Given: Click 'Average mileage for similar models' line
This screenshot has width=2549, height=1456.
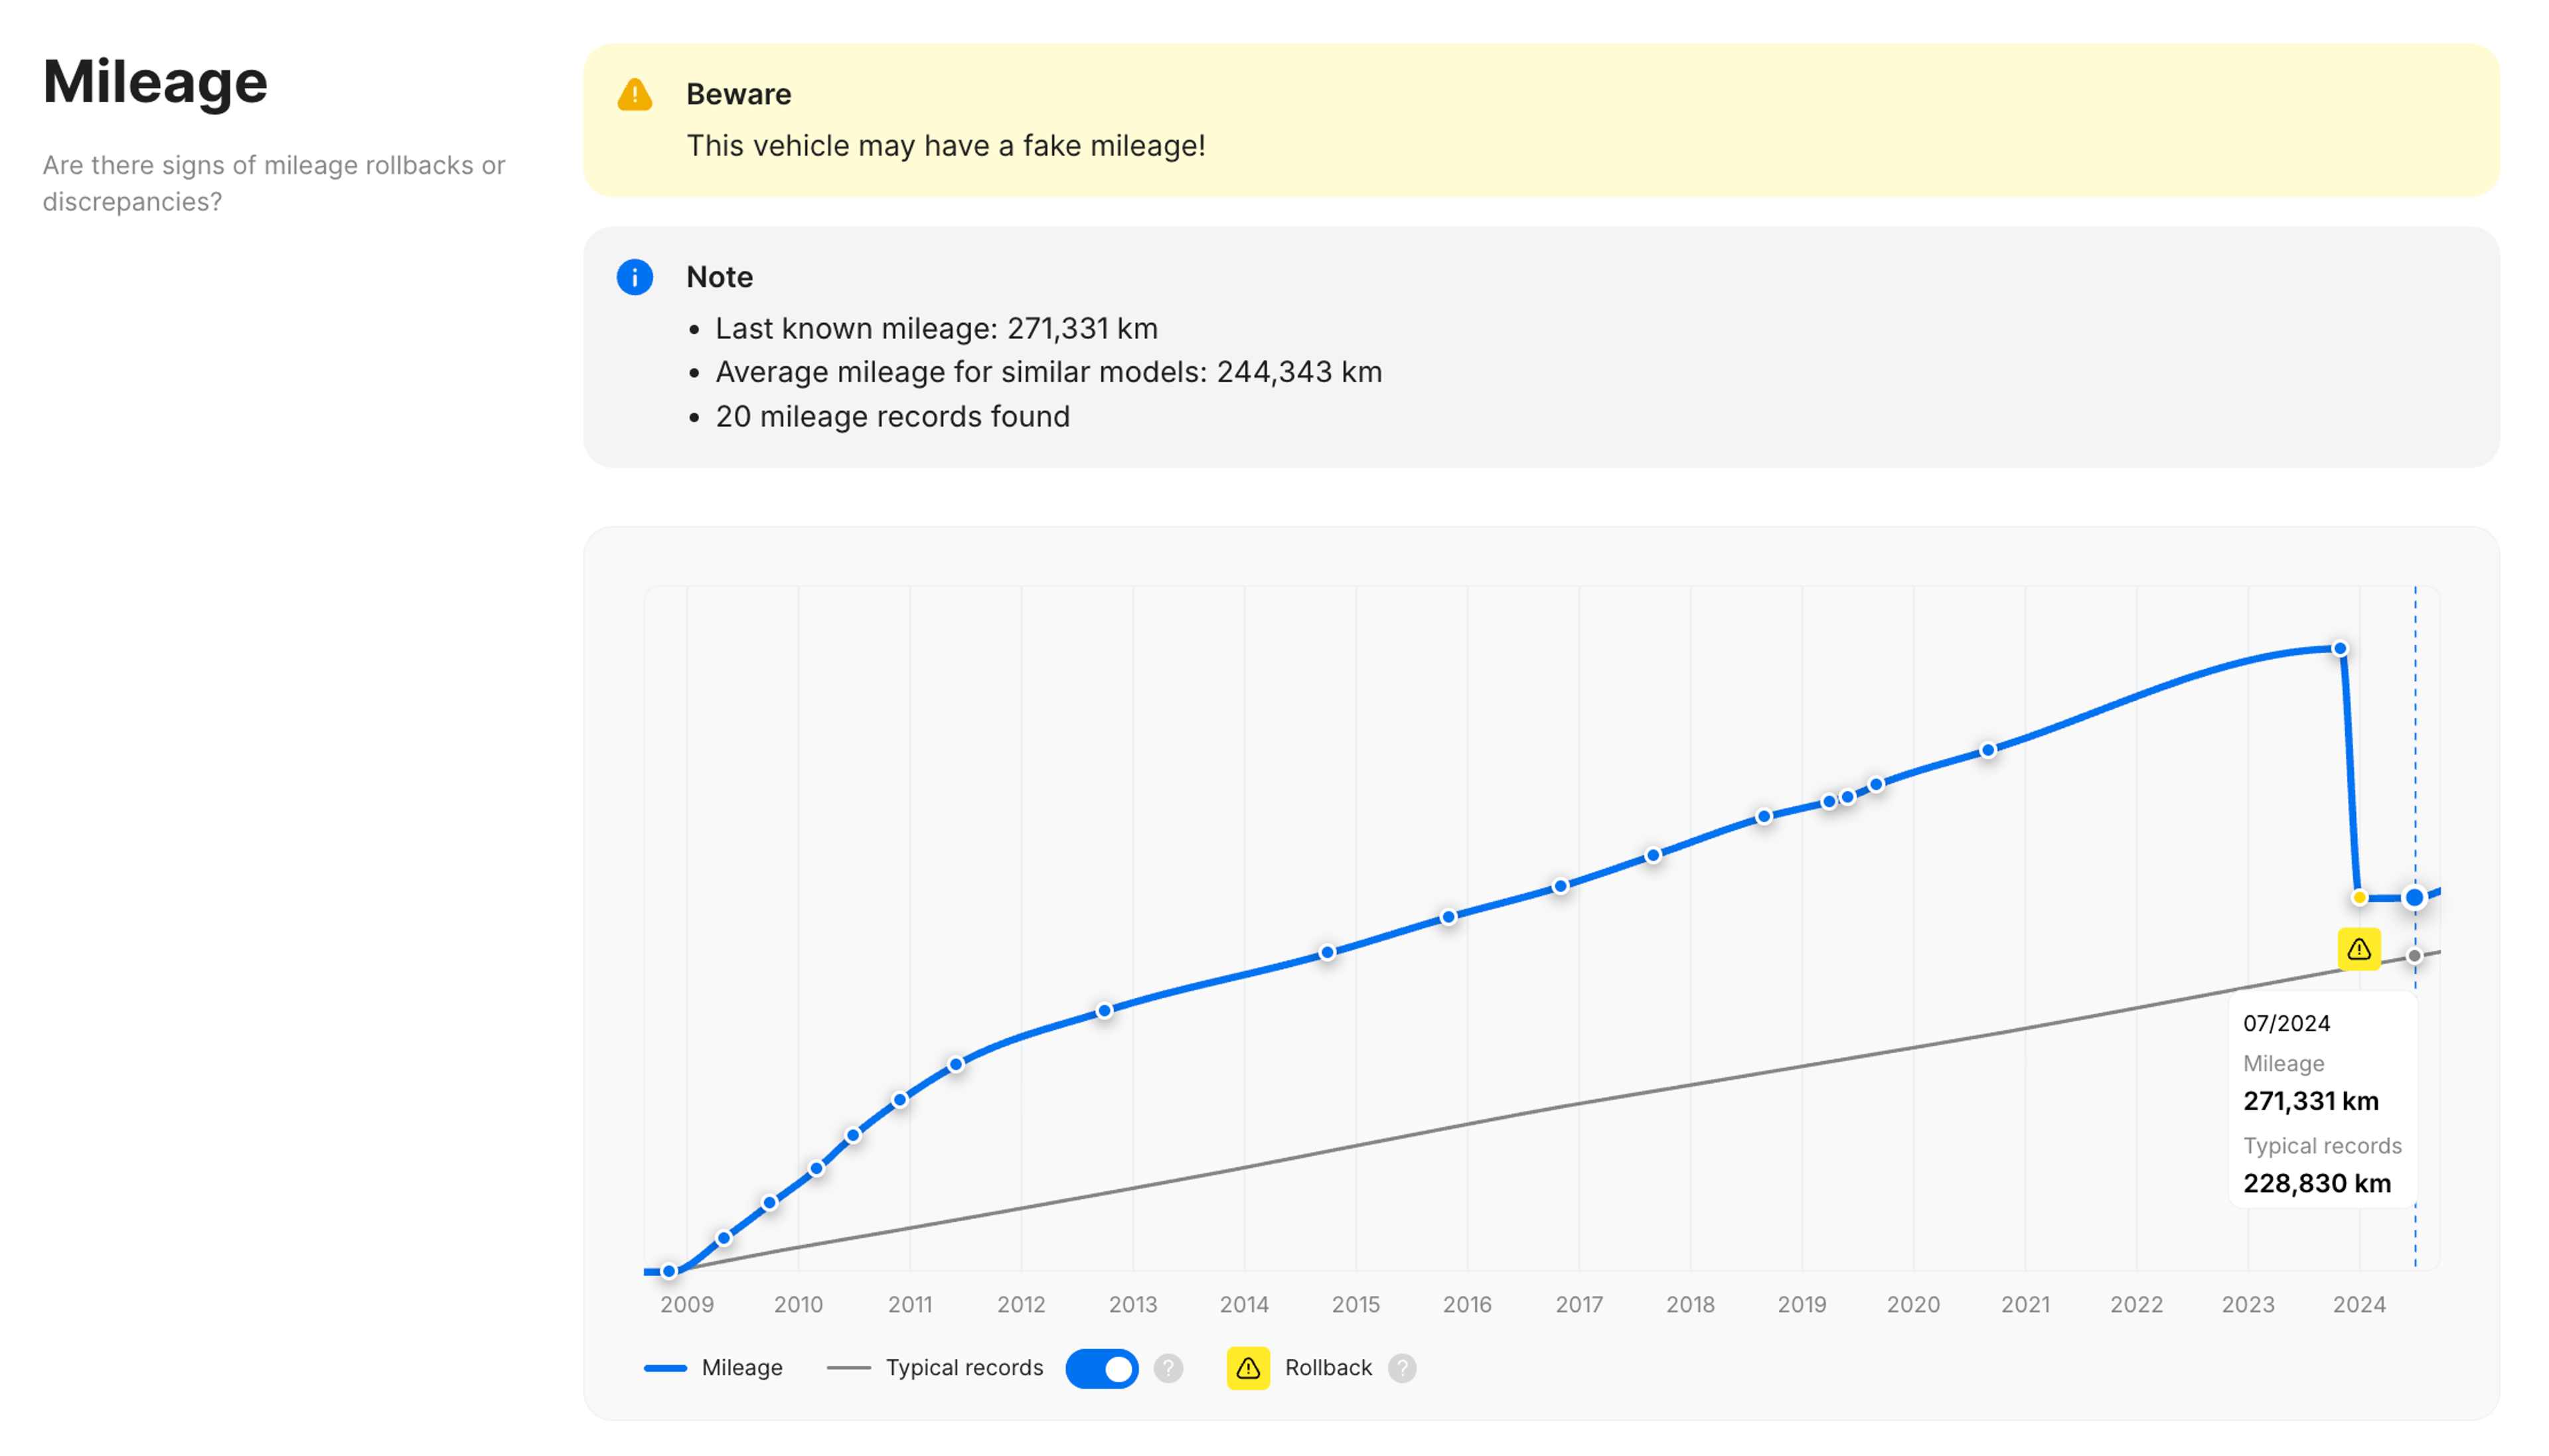Looking at the screenshot, I should click(1048, 372).
